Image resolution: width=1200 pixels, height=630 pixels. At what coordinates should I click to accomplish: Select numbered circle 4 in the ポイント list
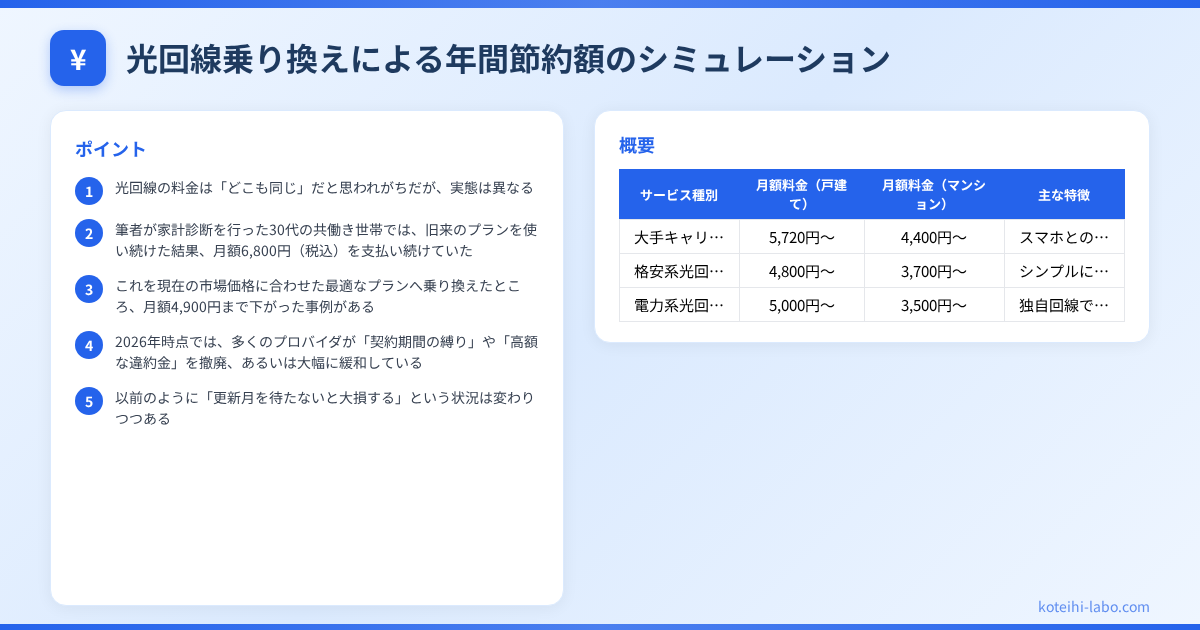89,345
